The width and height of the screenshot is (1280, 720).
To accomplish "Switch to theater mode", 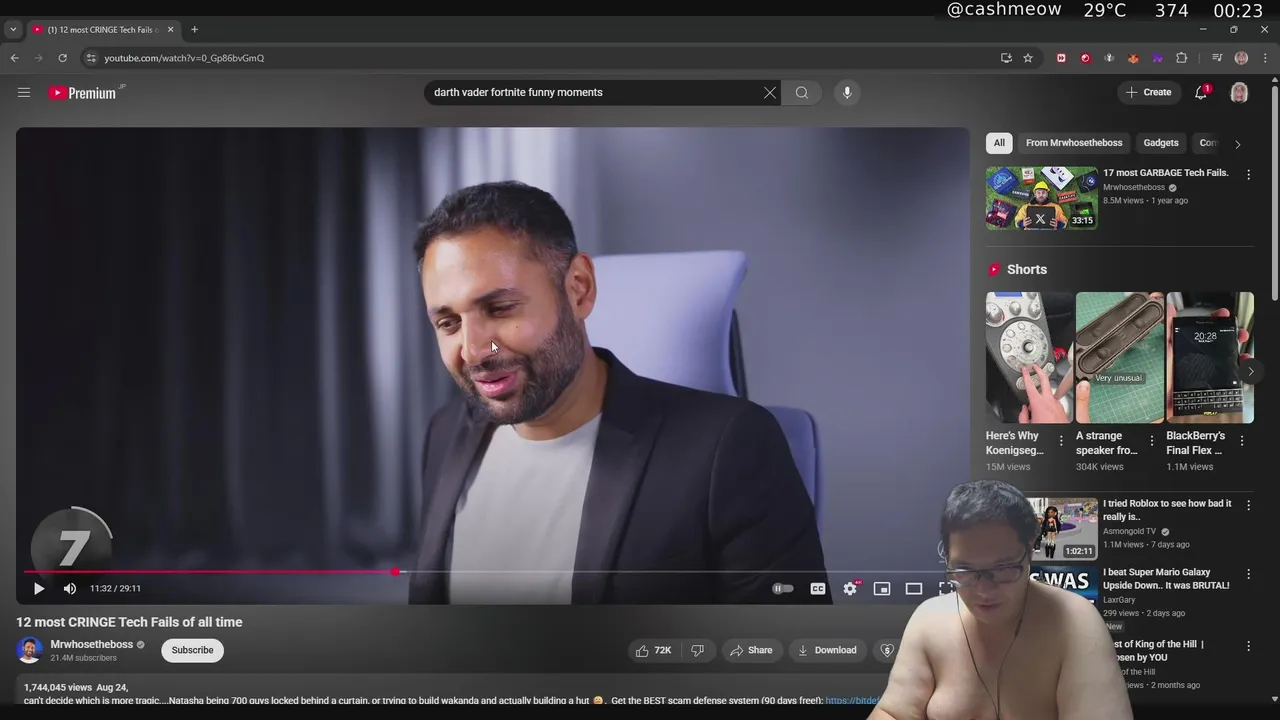I will [x=914, y=589].
